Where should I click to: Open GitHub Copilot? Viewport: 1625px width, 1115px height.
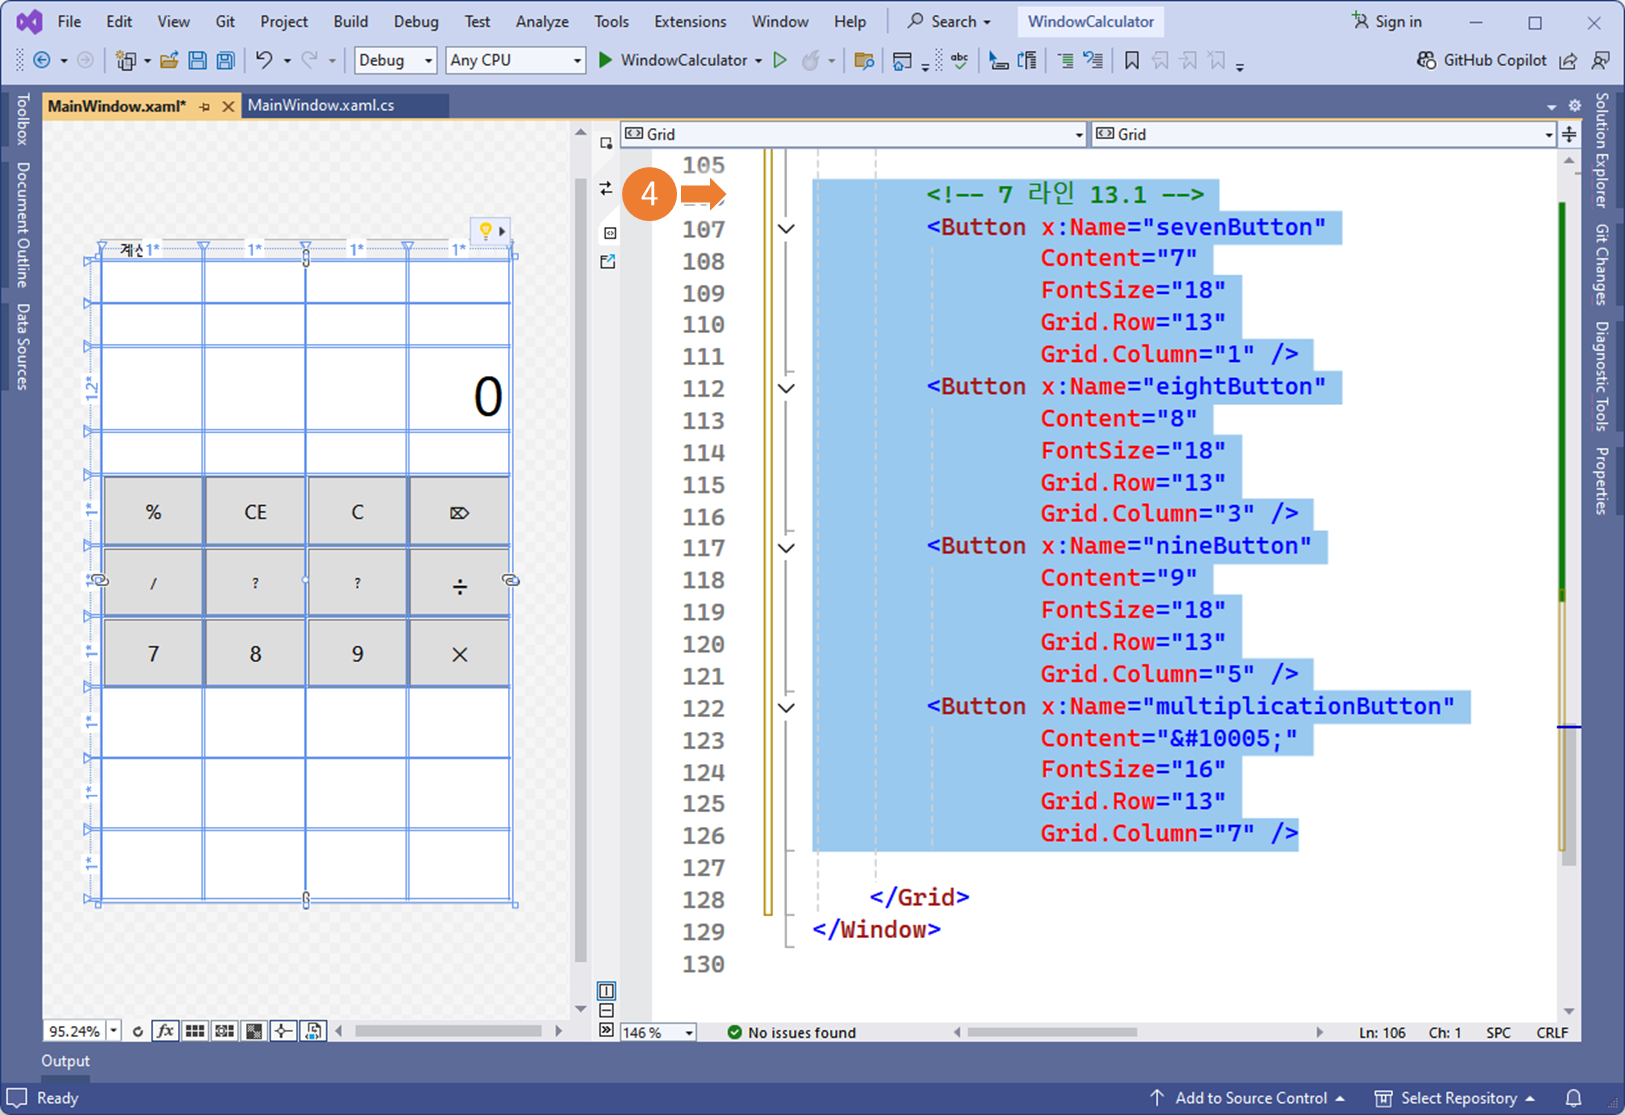[x=1482, y=61]
